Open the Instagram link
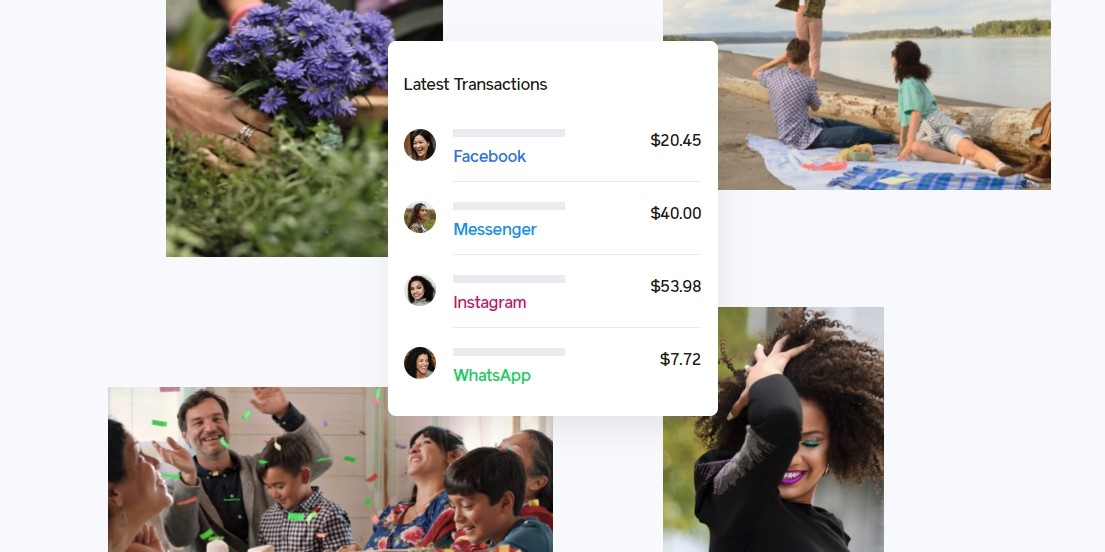Viewport: 1105px width, 552px height. 490,302
